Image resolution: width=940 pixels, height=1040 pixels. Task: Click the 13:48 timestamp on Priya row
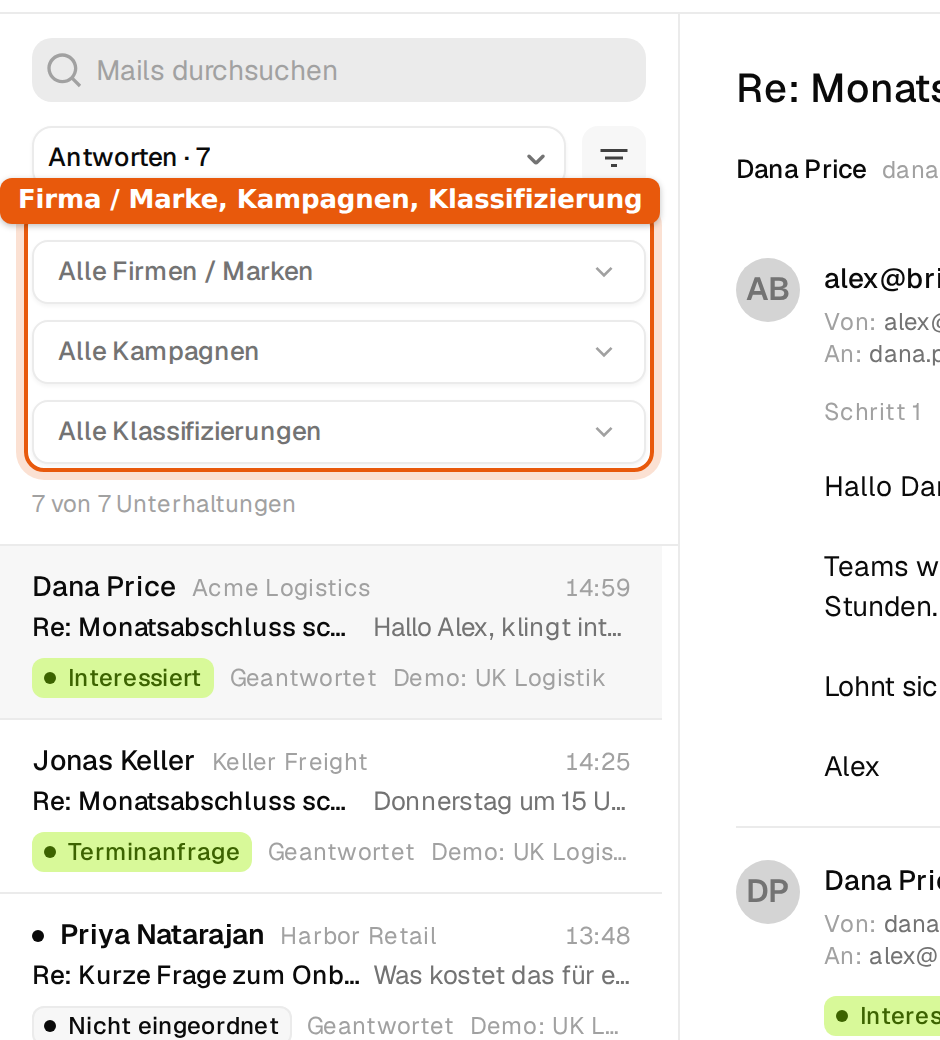(598, 936)
